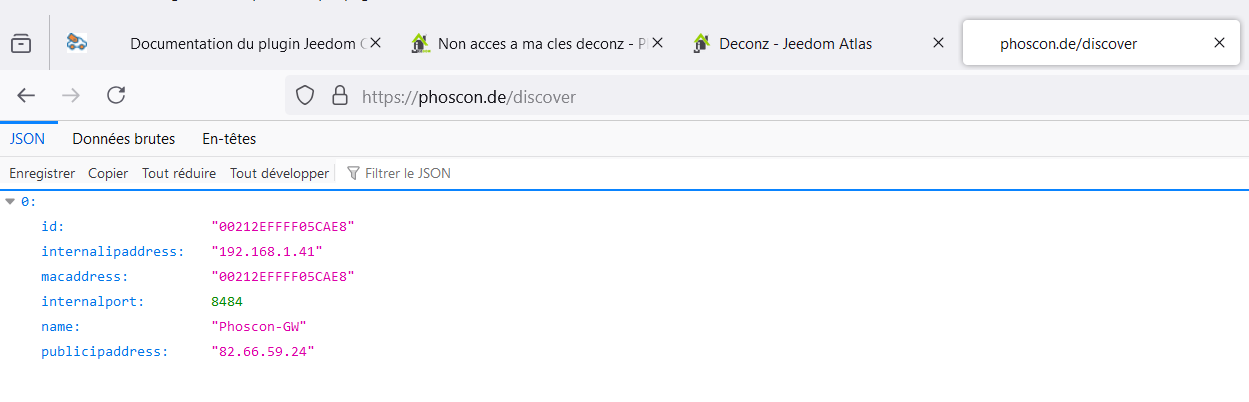This screenshot has height=402, width=1249.
Task: Click Tout réduire to collapse all
Action: click(179, 173)
